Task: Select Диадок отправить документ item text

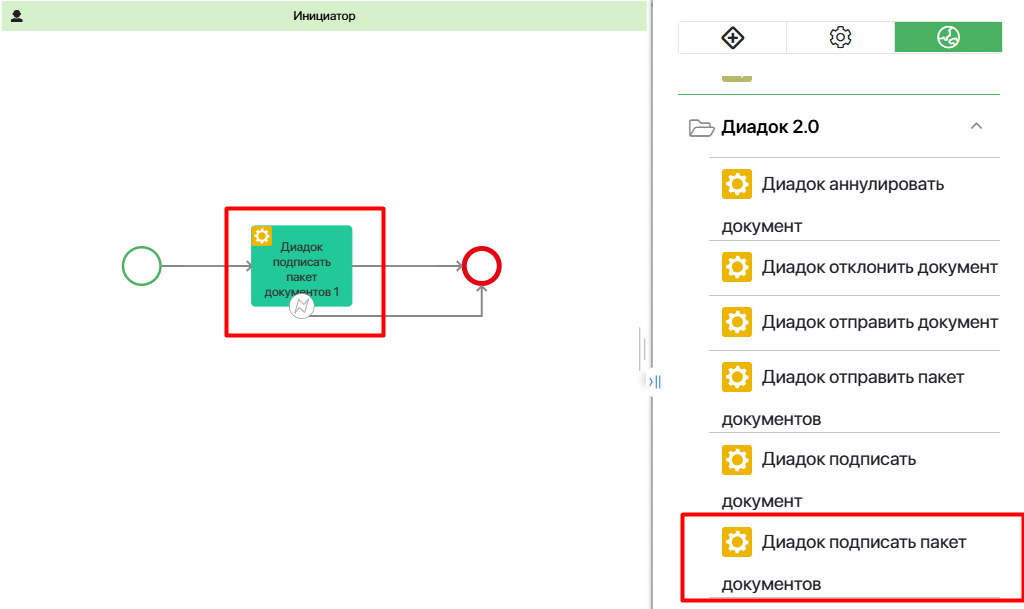Action: coord(880,322)
